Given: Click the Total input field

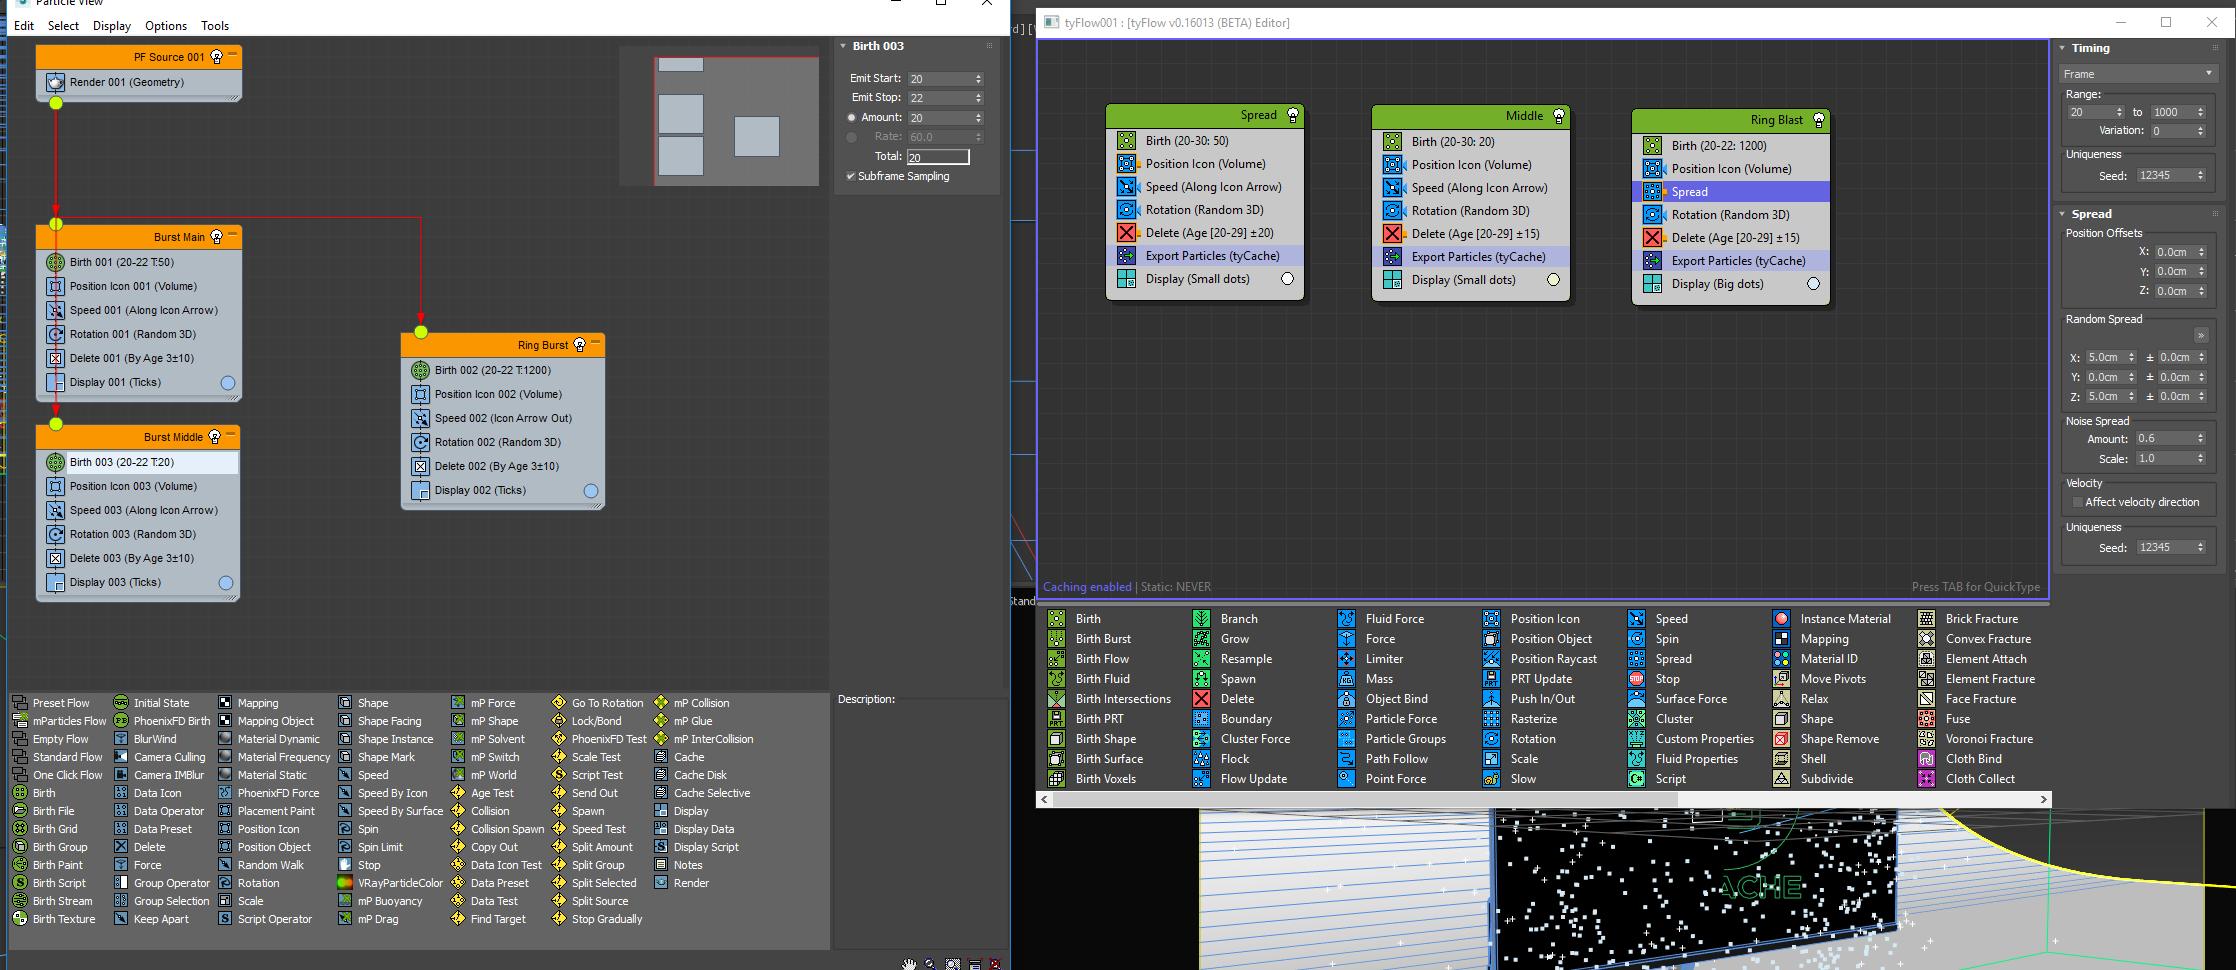Looking at the screenshot, I should coord(937,157).
